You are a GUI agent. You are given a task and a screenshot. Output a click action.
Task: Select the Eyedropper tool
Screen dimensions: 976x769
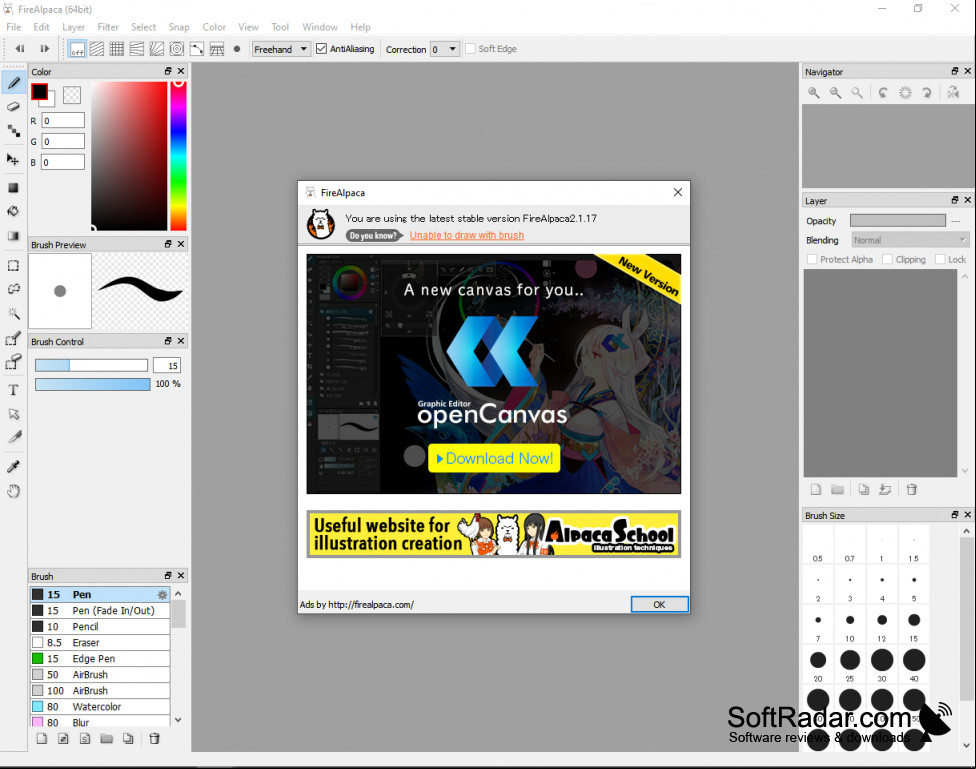pyautogui.click(x=14, y=466)
